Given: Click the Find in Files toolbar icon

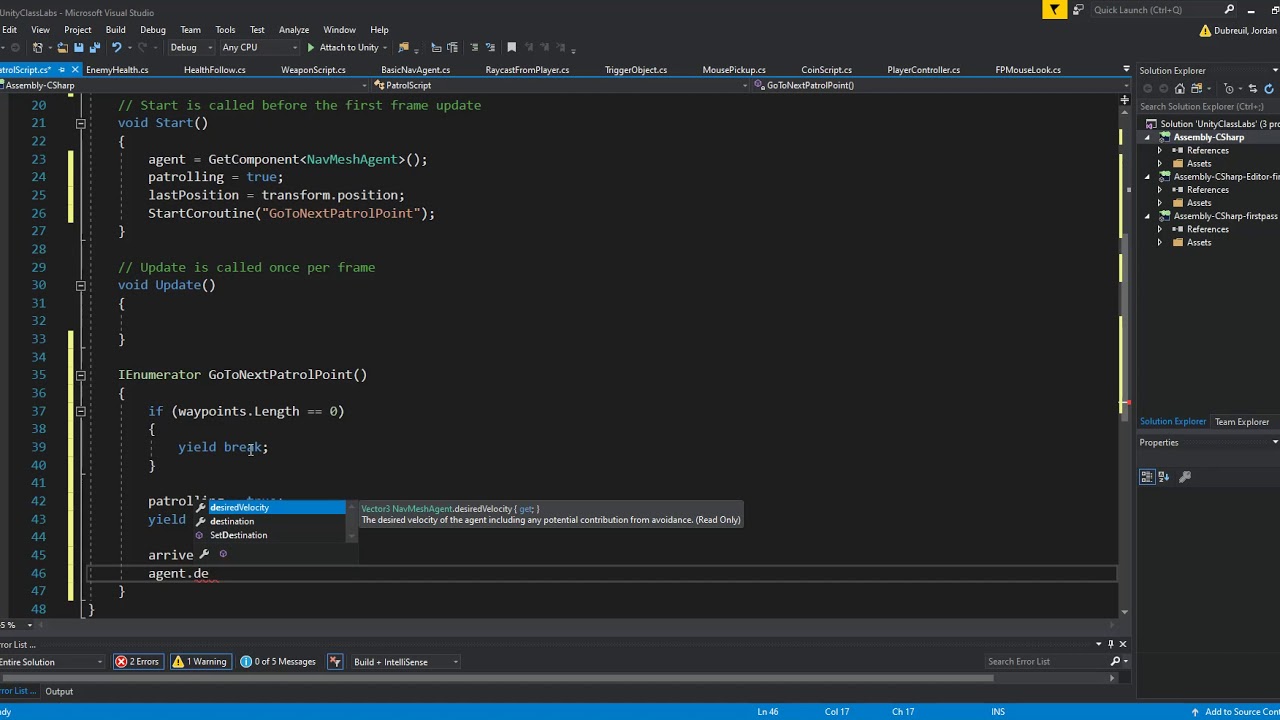Looking at the screenshot, I should coord(403,47).
